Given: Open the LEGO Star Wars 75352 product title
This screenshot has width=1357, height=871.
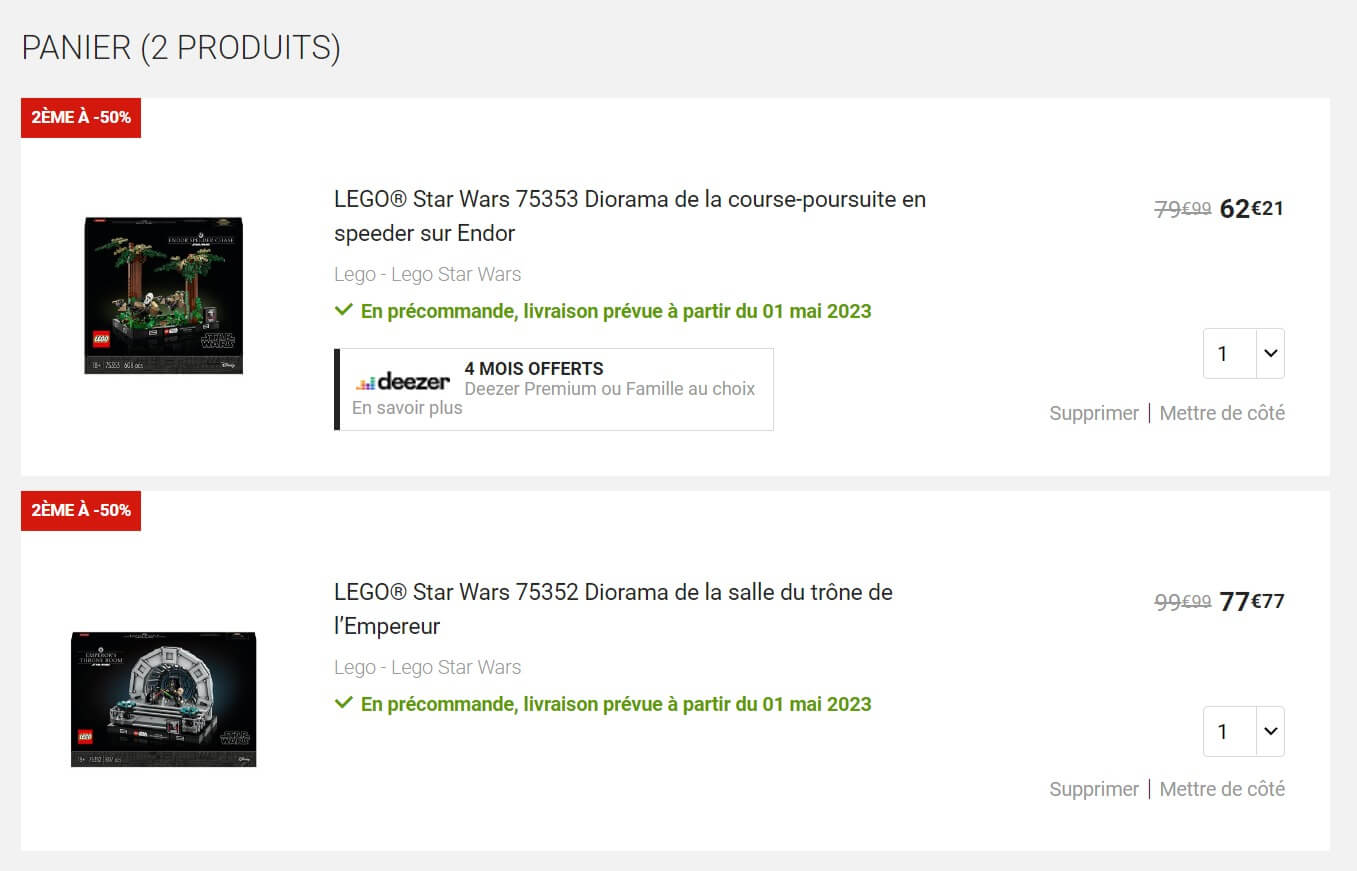Looking at the screenshot, I should [613, 609].
